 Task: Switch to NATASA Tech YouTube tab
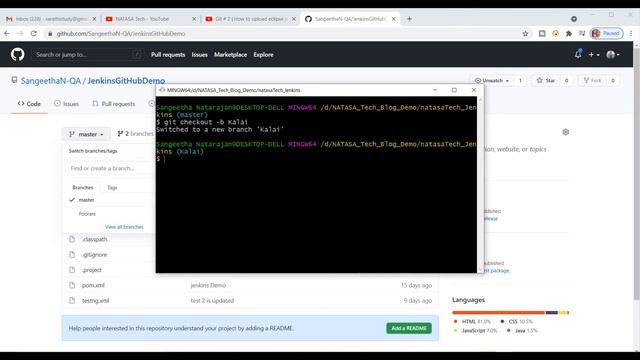[149, 19]
